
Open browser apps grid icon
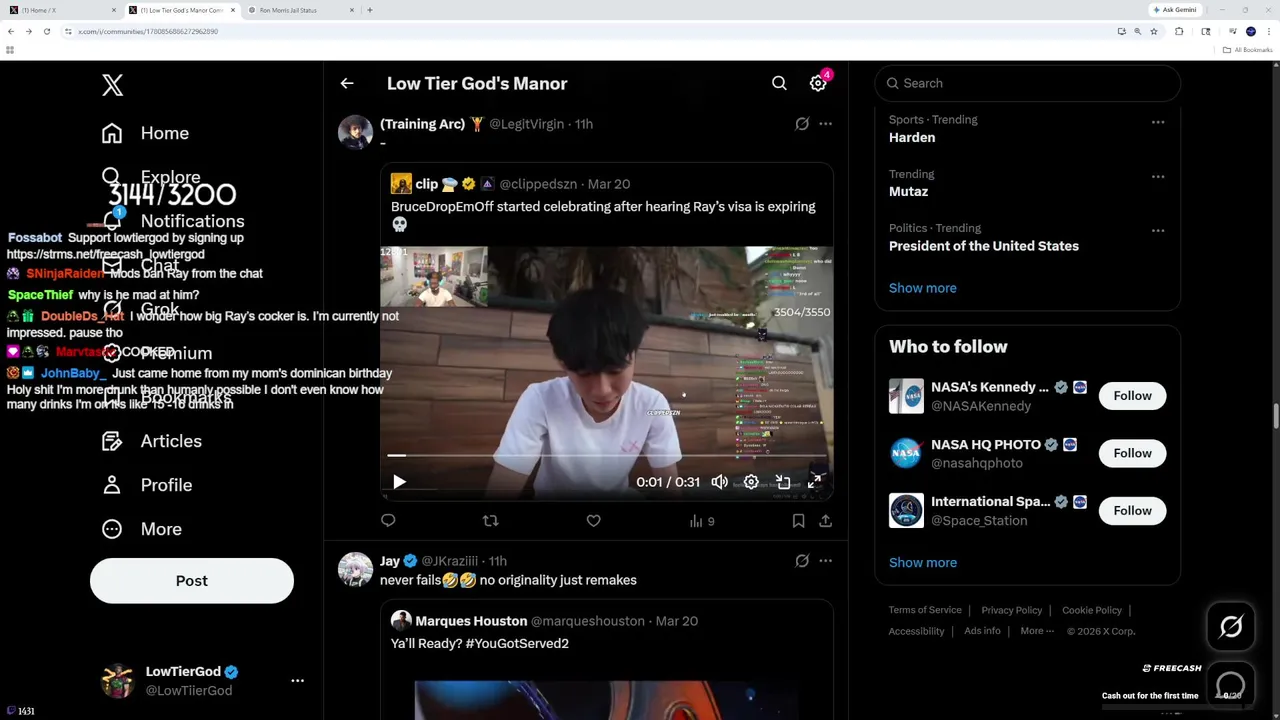[x=10, y=50]
